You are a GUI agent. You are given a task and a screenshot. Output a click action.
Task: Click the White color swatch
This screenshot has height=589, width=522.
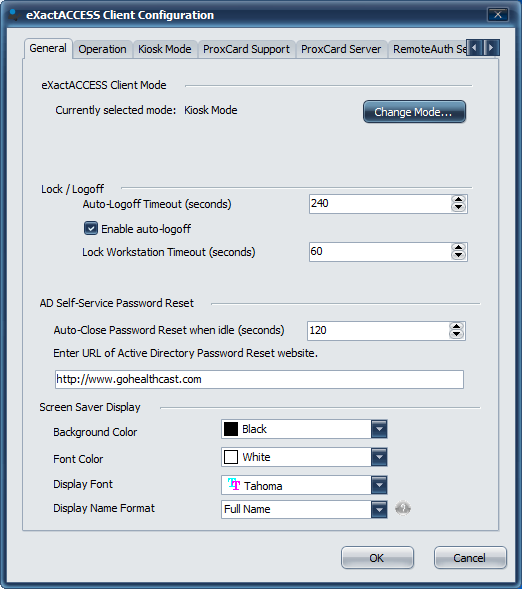pos(231,457)
